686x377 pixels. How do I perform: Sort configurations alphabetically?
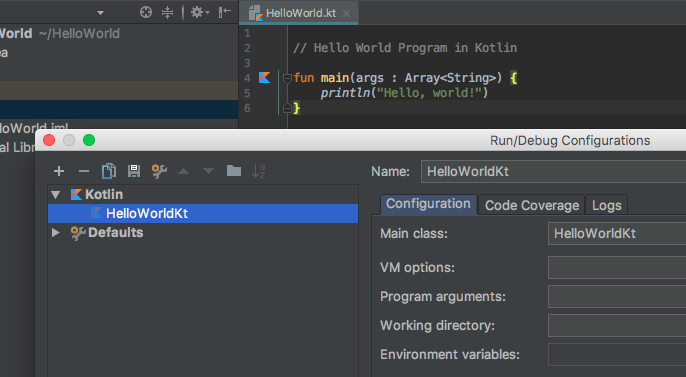click(x=259, y=171)
